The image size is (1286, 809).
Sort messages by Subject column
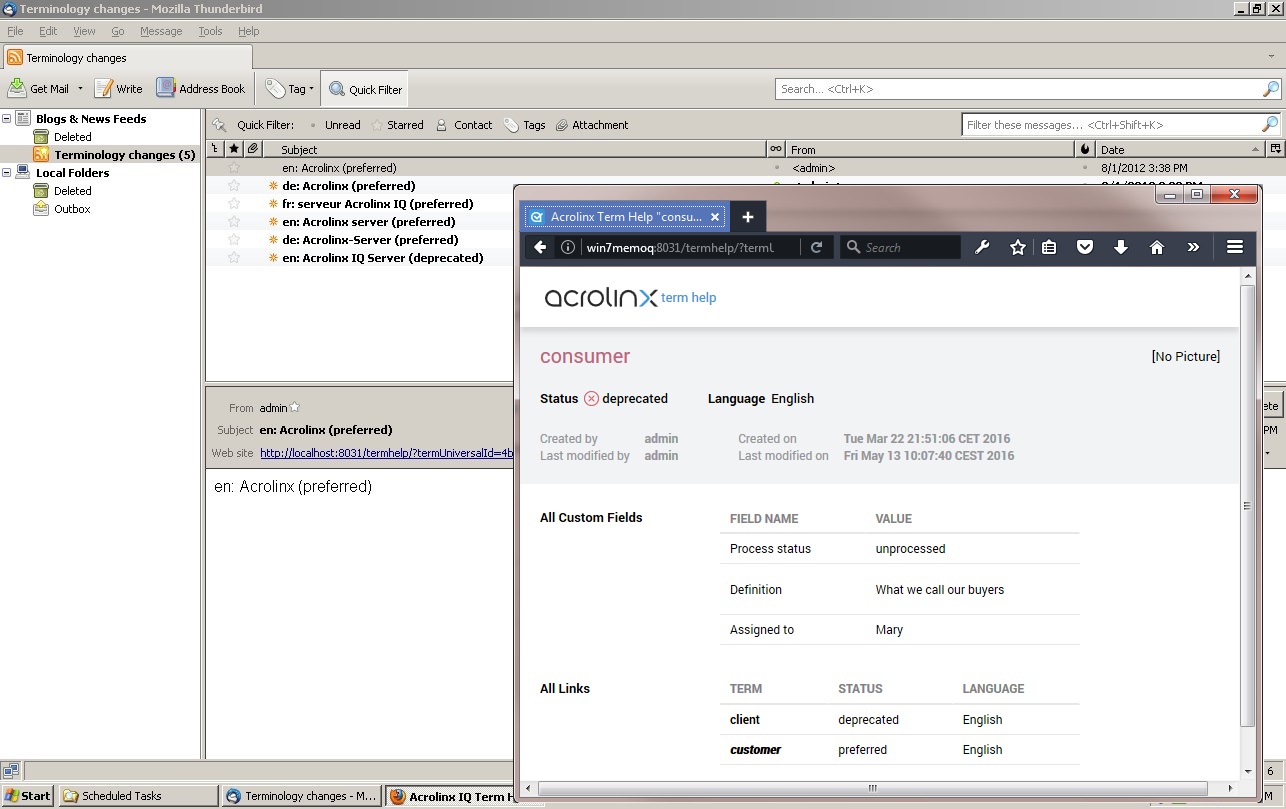click(x=514, y=149)
